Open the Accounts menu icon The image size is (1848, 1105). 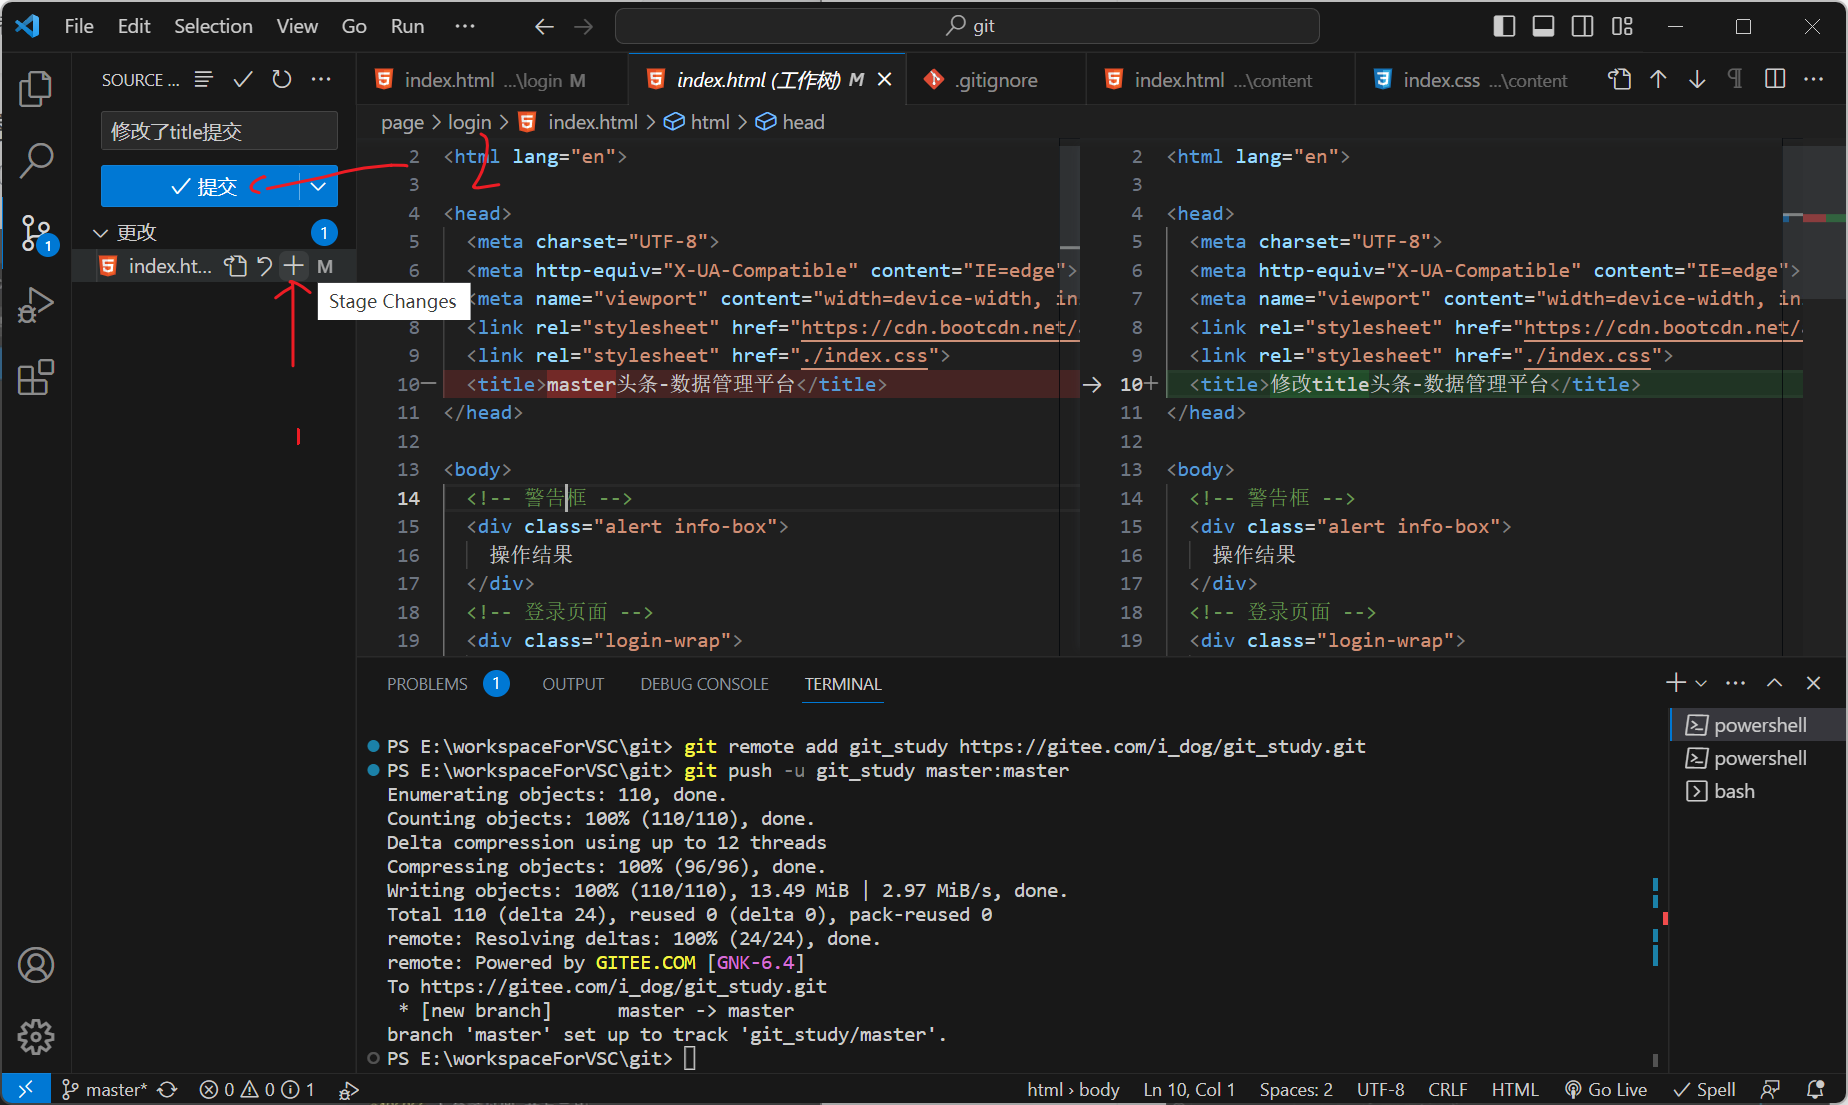click(x=36, y=965)
